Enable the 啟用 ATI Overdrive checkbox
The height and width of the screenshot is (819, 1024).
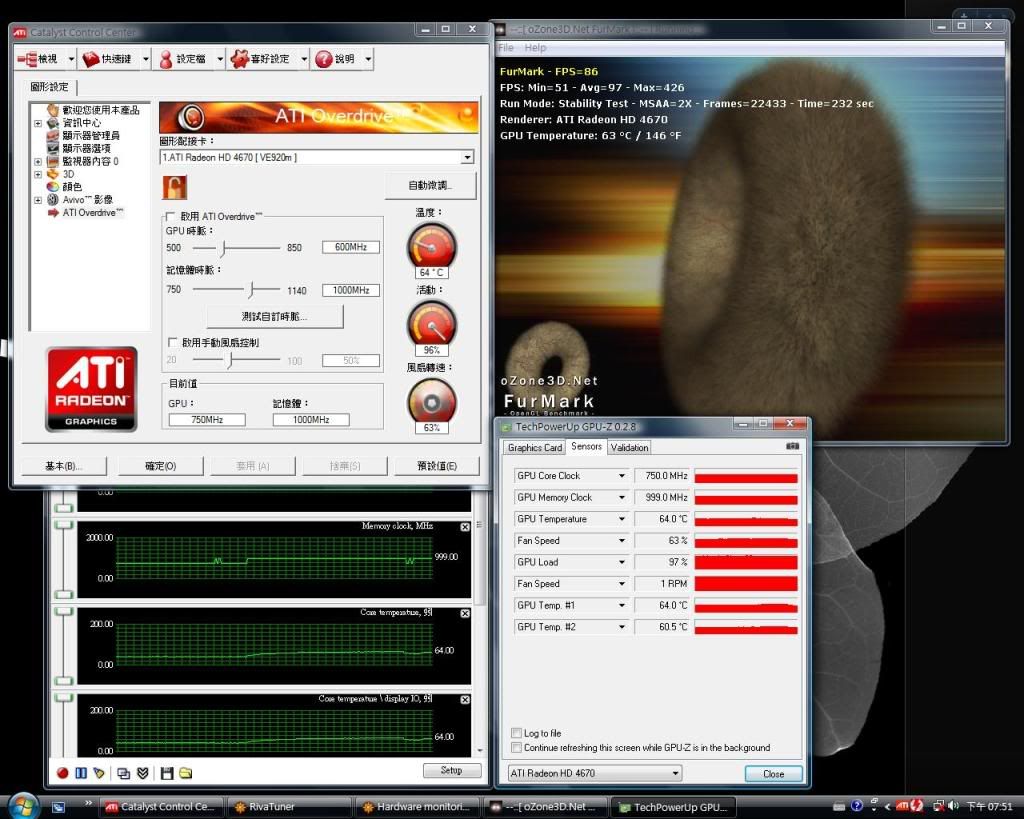click(170, 216)
